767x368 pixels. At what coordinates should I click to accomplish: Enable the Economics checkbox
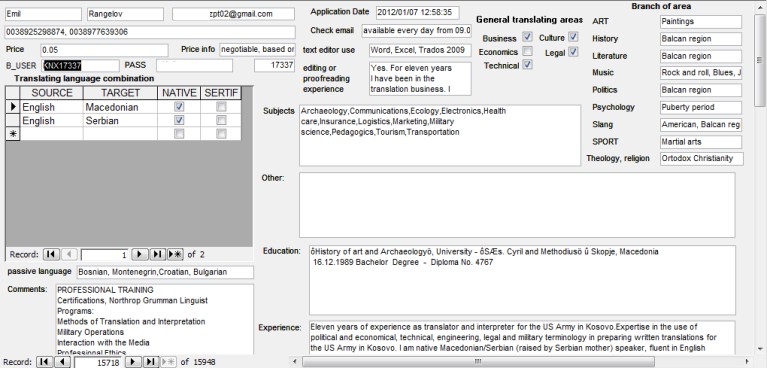(527, 51)
